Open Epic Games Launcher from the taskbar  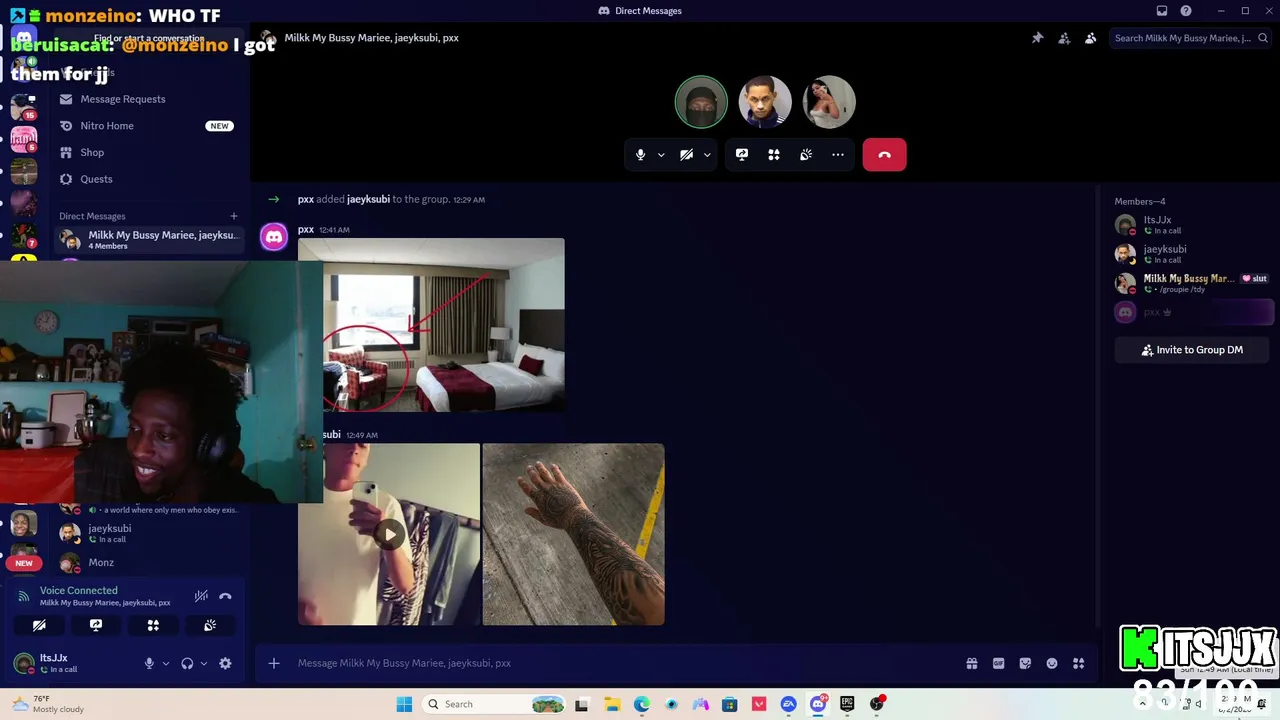coord(847,704)
